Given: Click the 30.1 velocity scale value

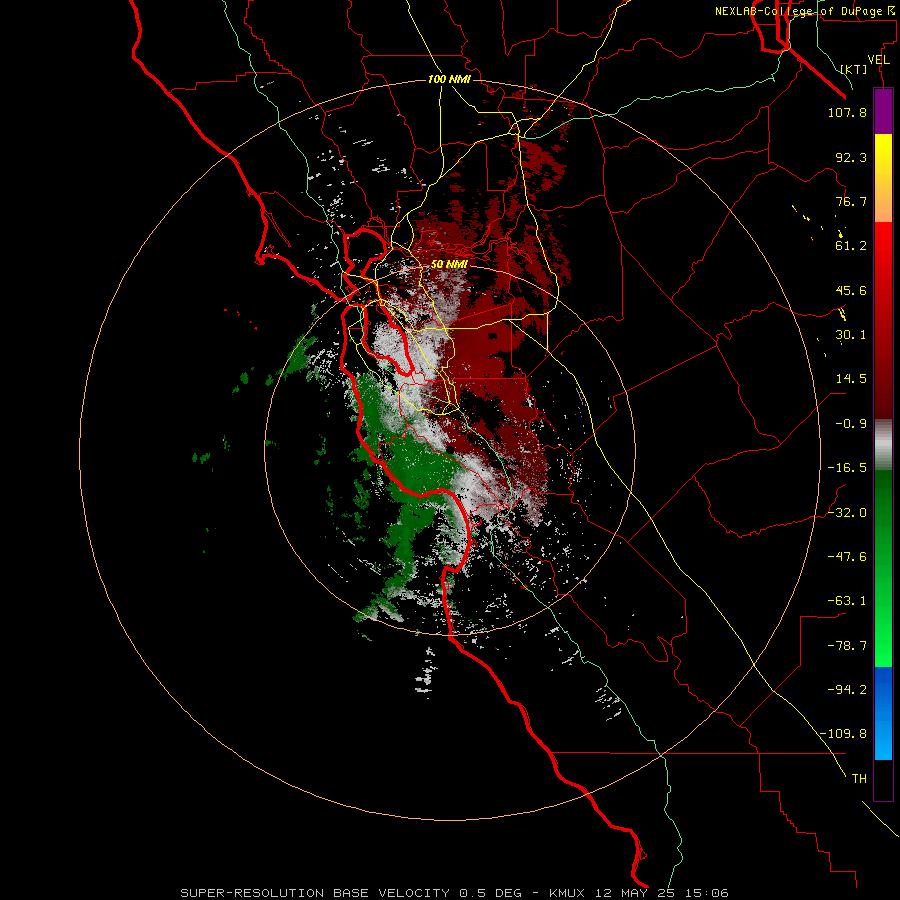Looking at the screenshot, I should (851, 335).
